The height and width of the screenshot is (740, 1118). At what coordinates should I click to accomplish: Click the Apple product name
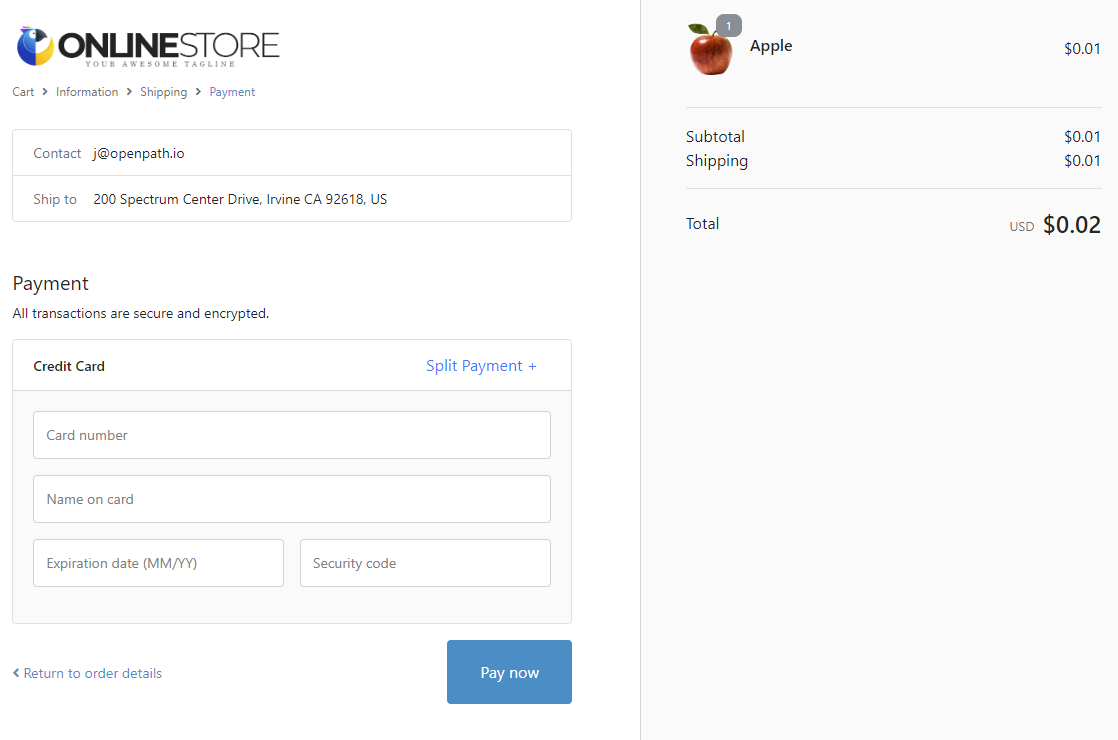(x=771, y=46)
